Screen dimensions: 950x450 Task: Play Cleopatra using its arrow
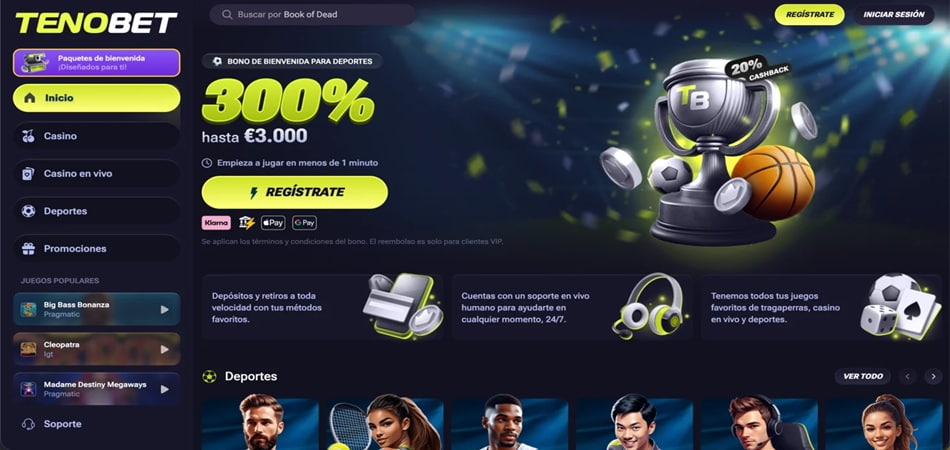click(165, 349)
